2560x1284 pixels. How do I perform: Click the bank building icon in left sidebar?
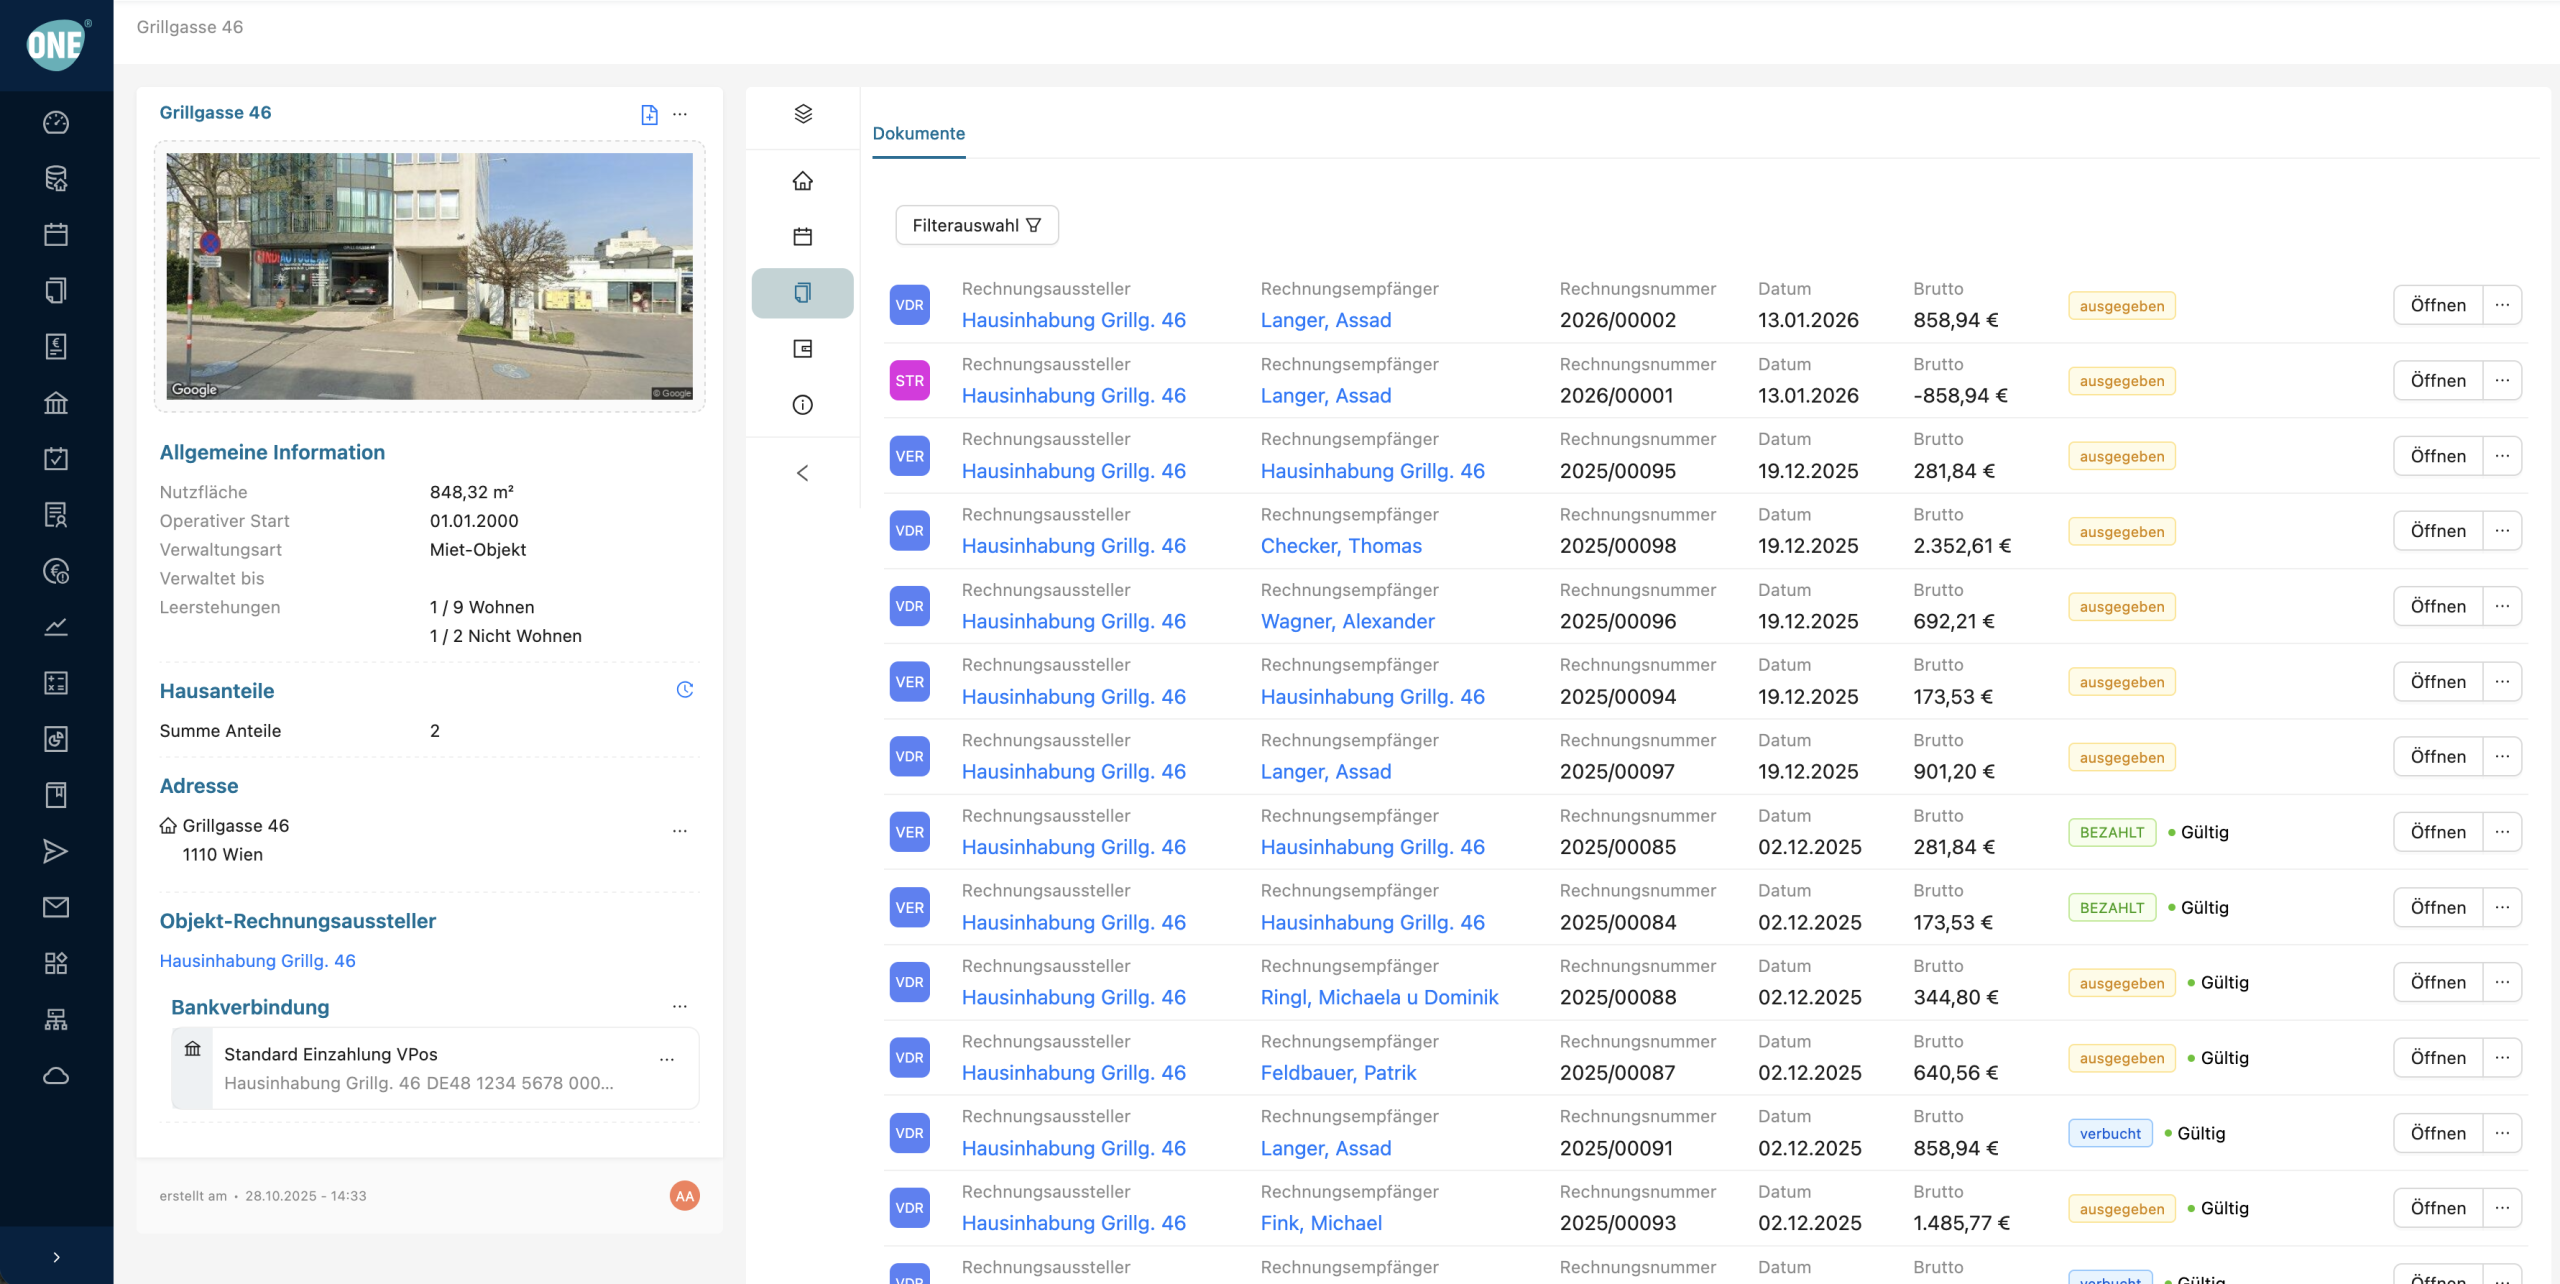(56, 403)
